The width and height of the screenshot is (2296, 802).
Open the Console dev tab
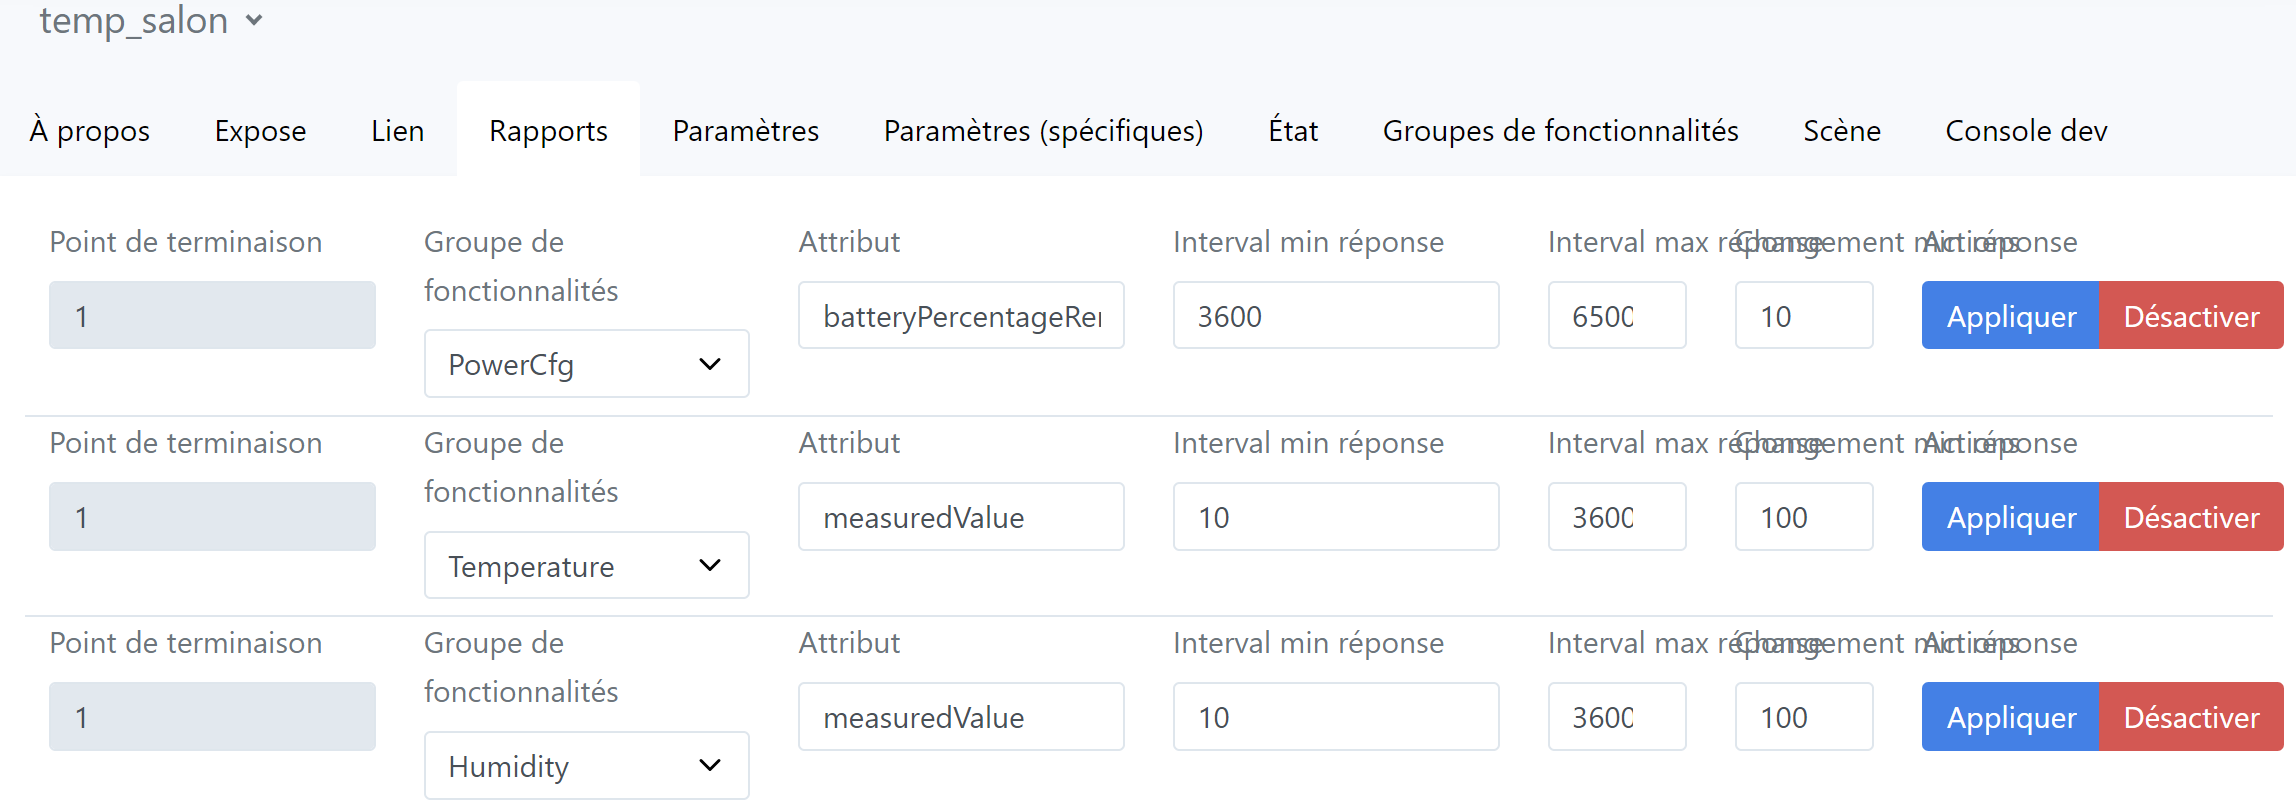click(2026, 131)
